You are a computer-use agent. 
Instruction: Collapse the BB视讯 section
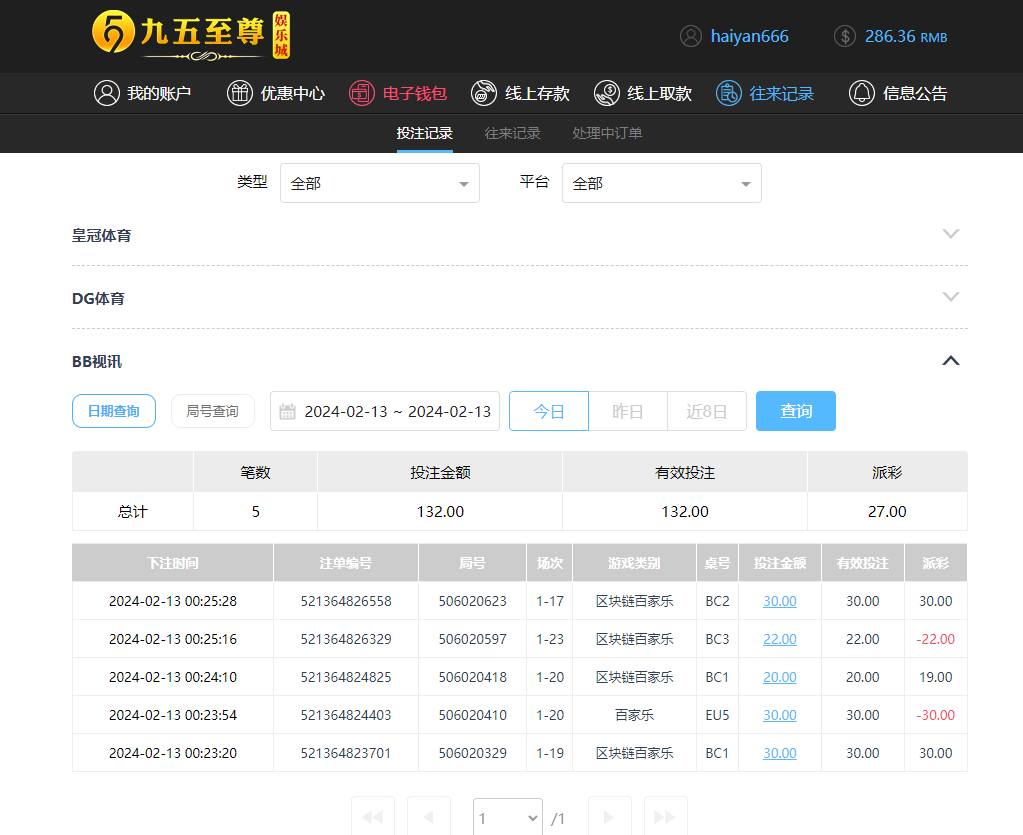pyautogui.click(x=950, y=360)
